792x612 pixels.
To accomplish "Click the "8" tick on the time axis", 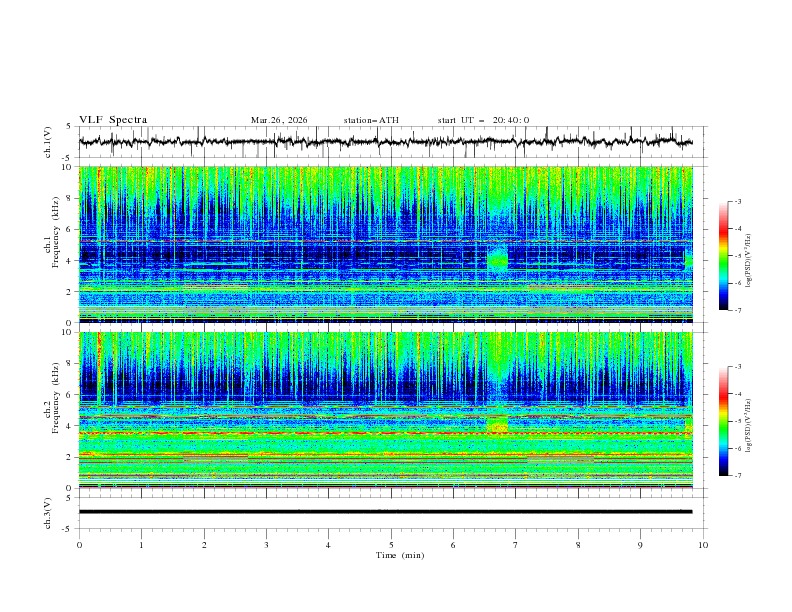I will [578, 545].
